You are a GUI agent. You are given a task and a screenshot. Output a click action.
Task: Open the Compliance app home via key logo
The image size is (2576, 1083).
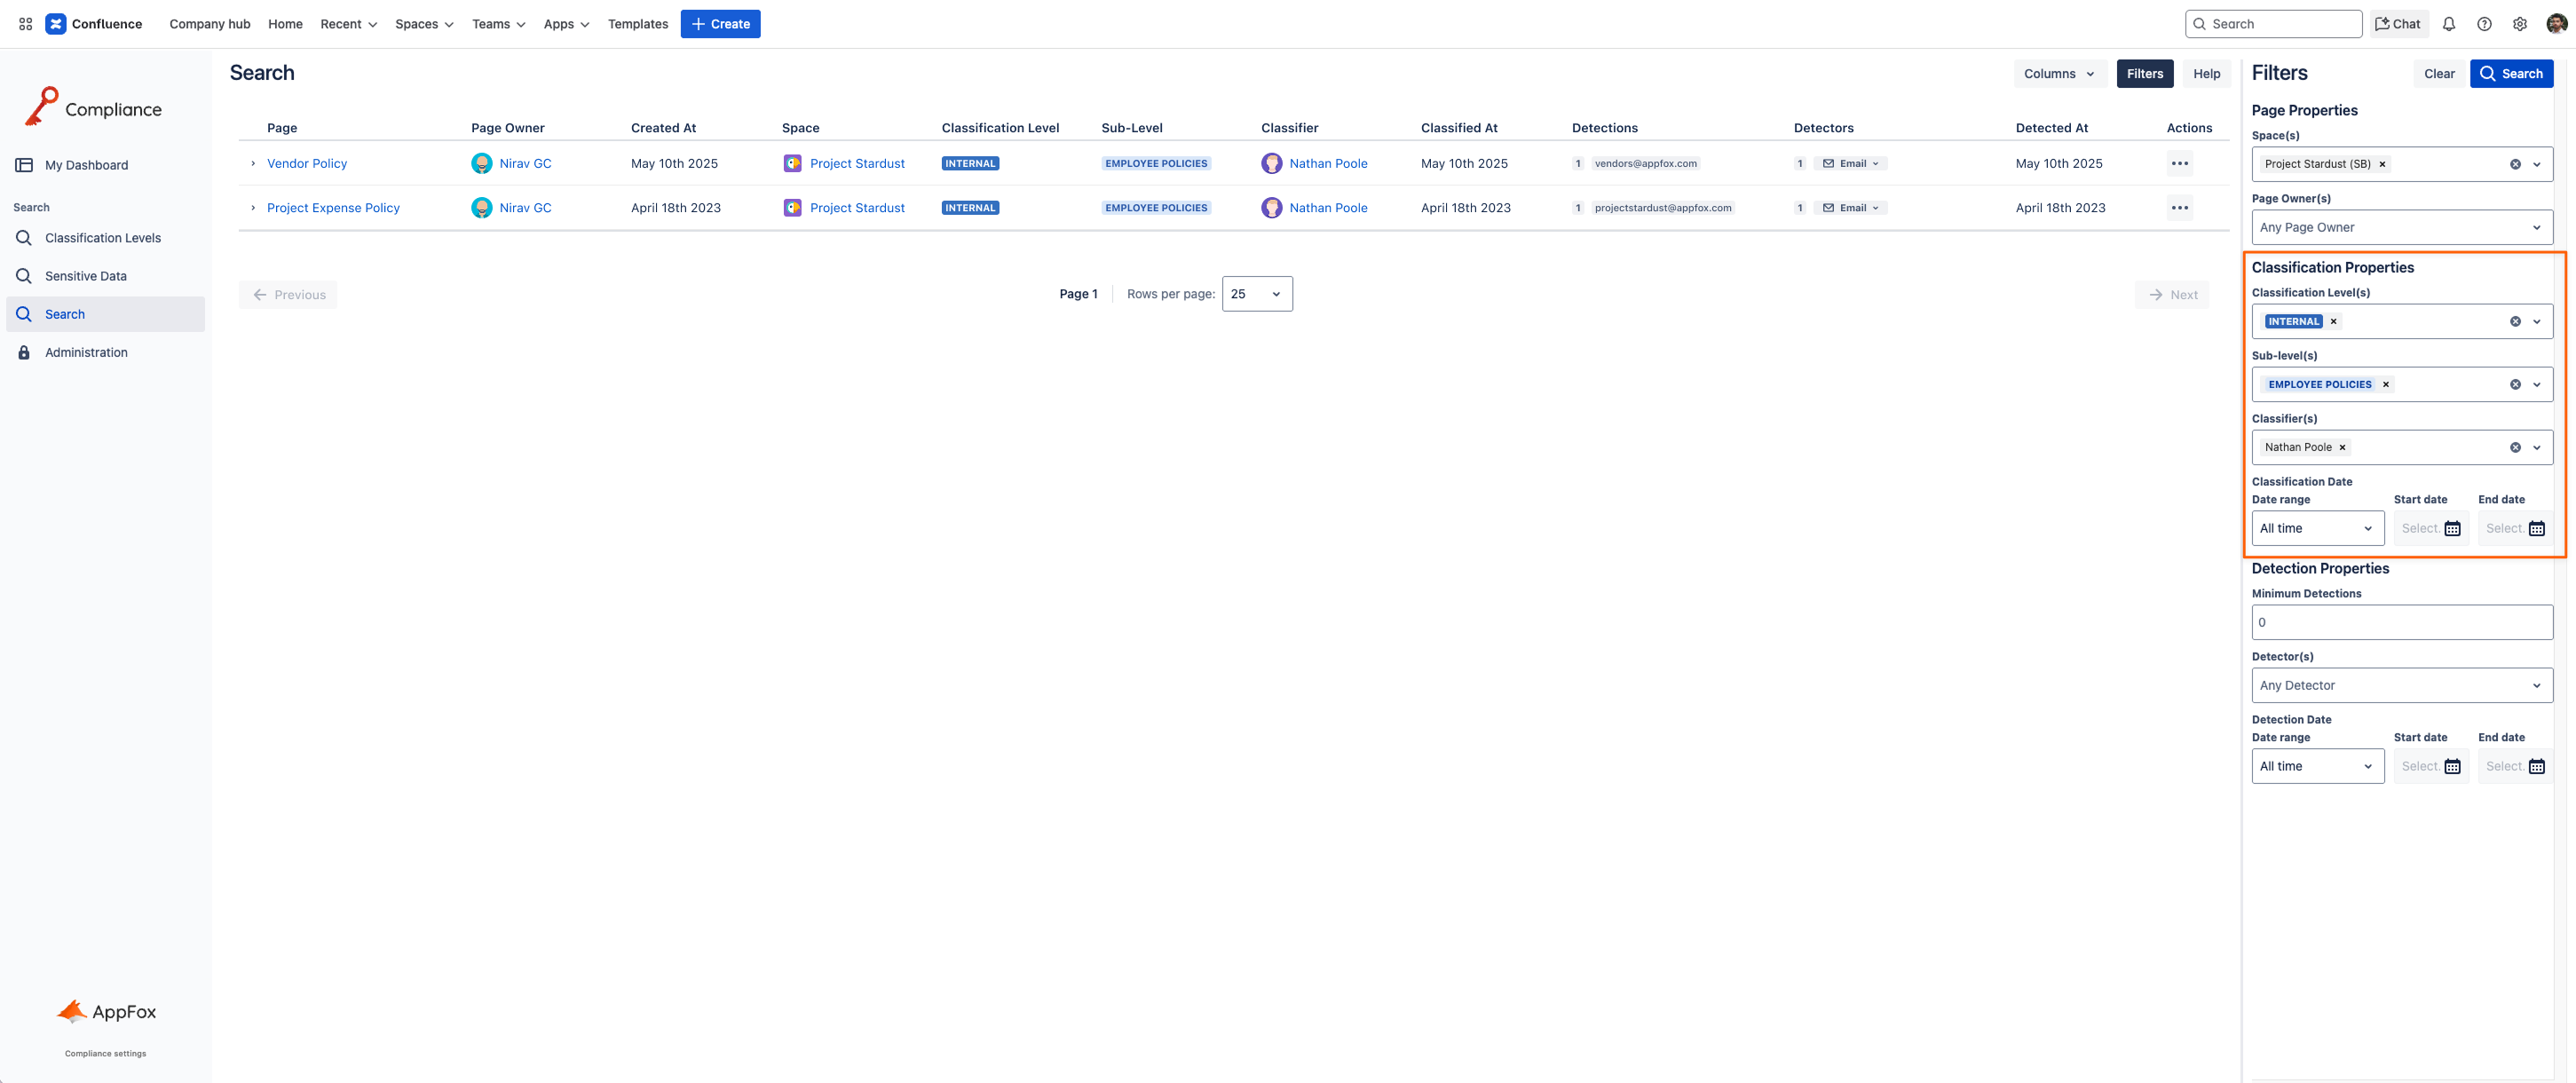click(x=42, y=106)
